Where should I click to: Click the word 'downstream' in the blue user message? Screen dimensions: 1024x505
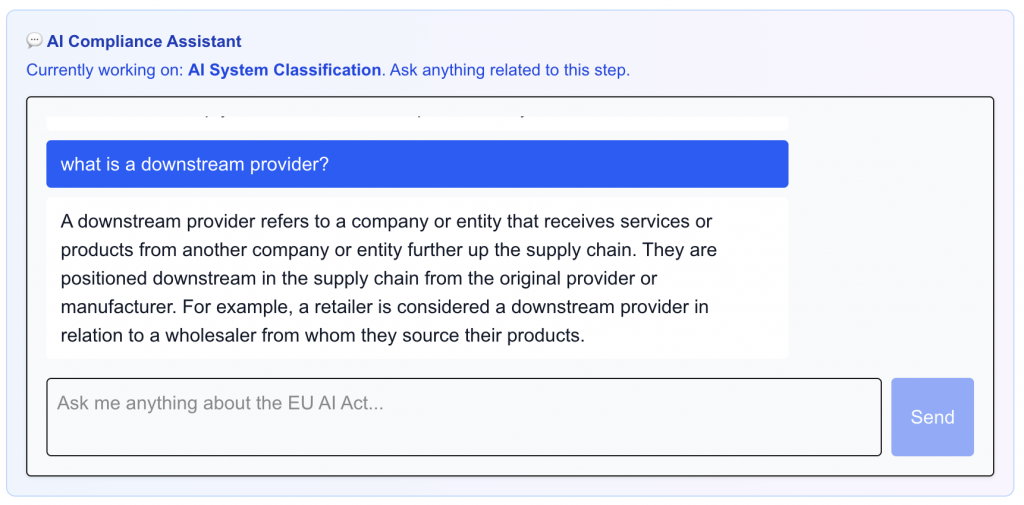pyautogui.click(x=187, y=164)
